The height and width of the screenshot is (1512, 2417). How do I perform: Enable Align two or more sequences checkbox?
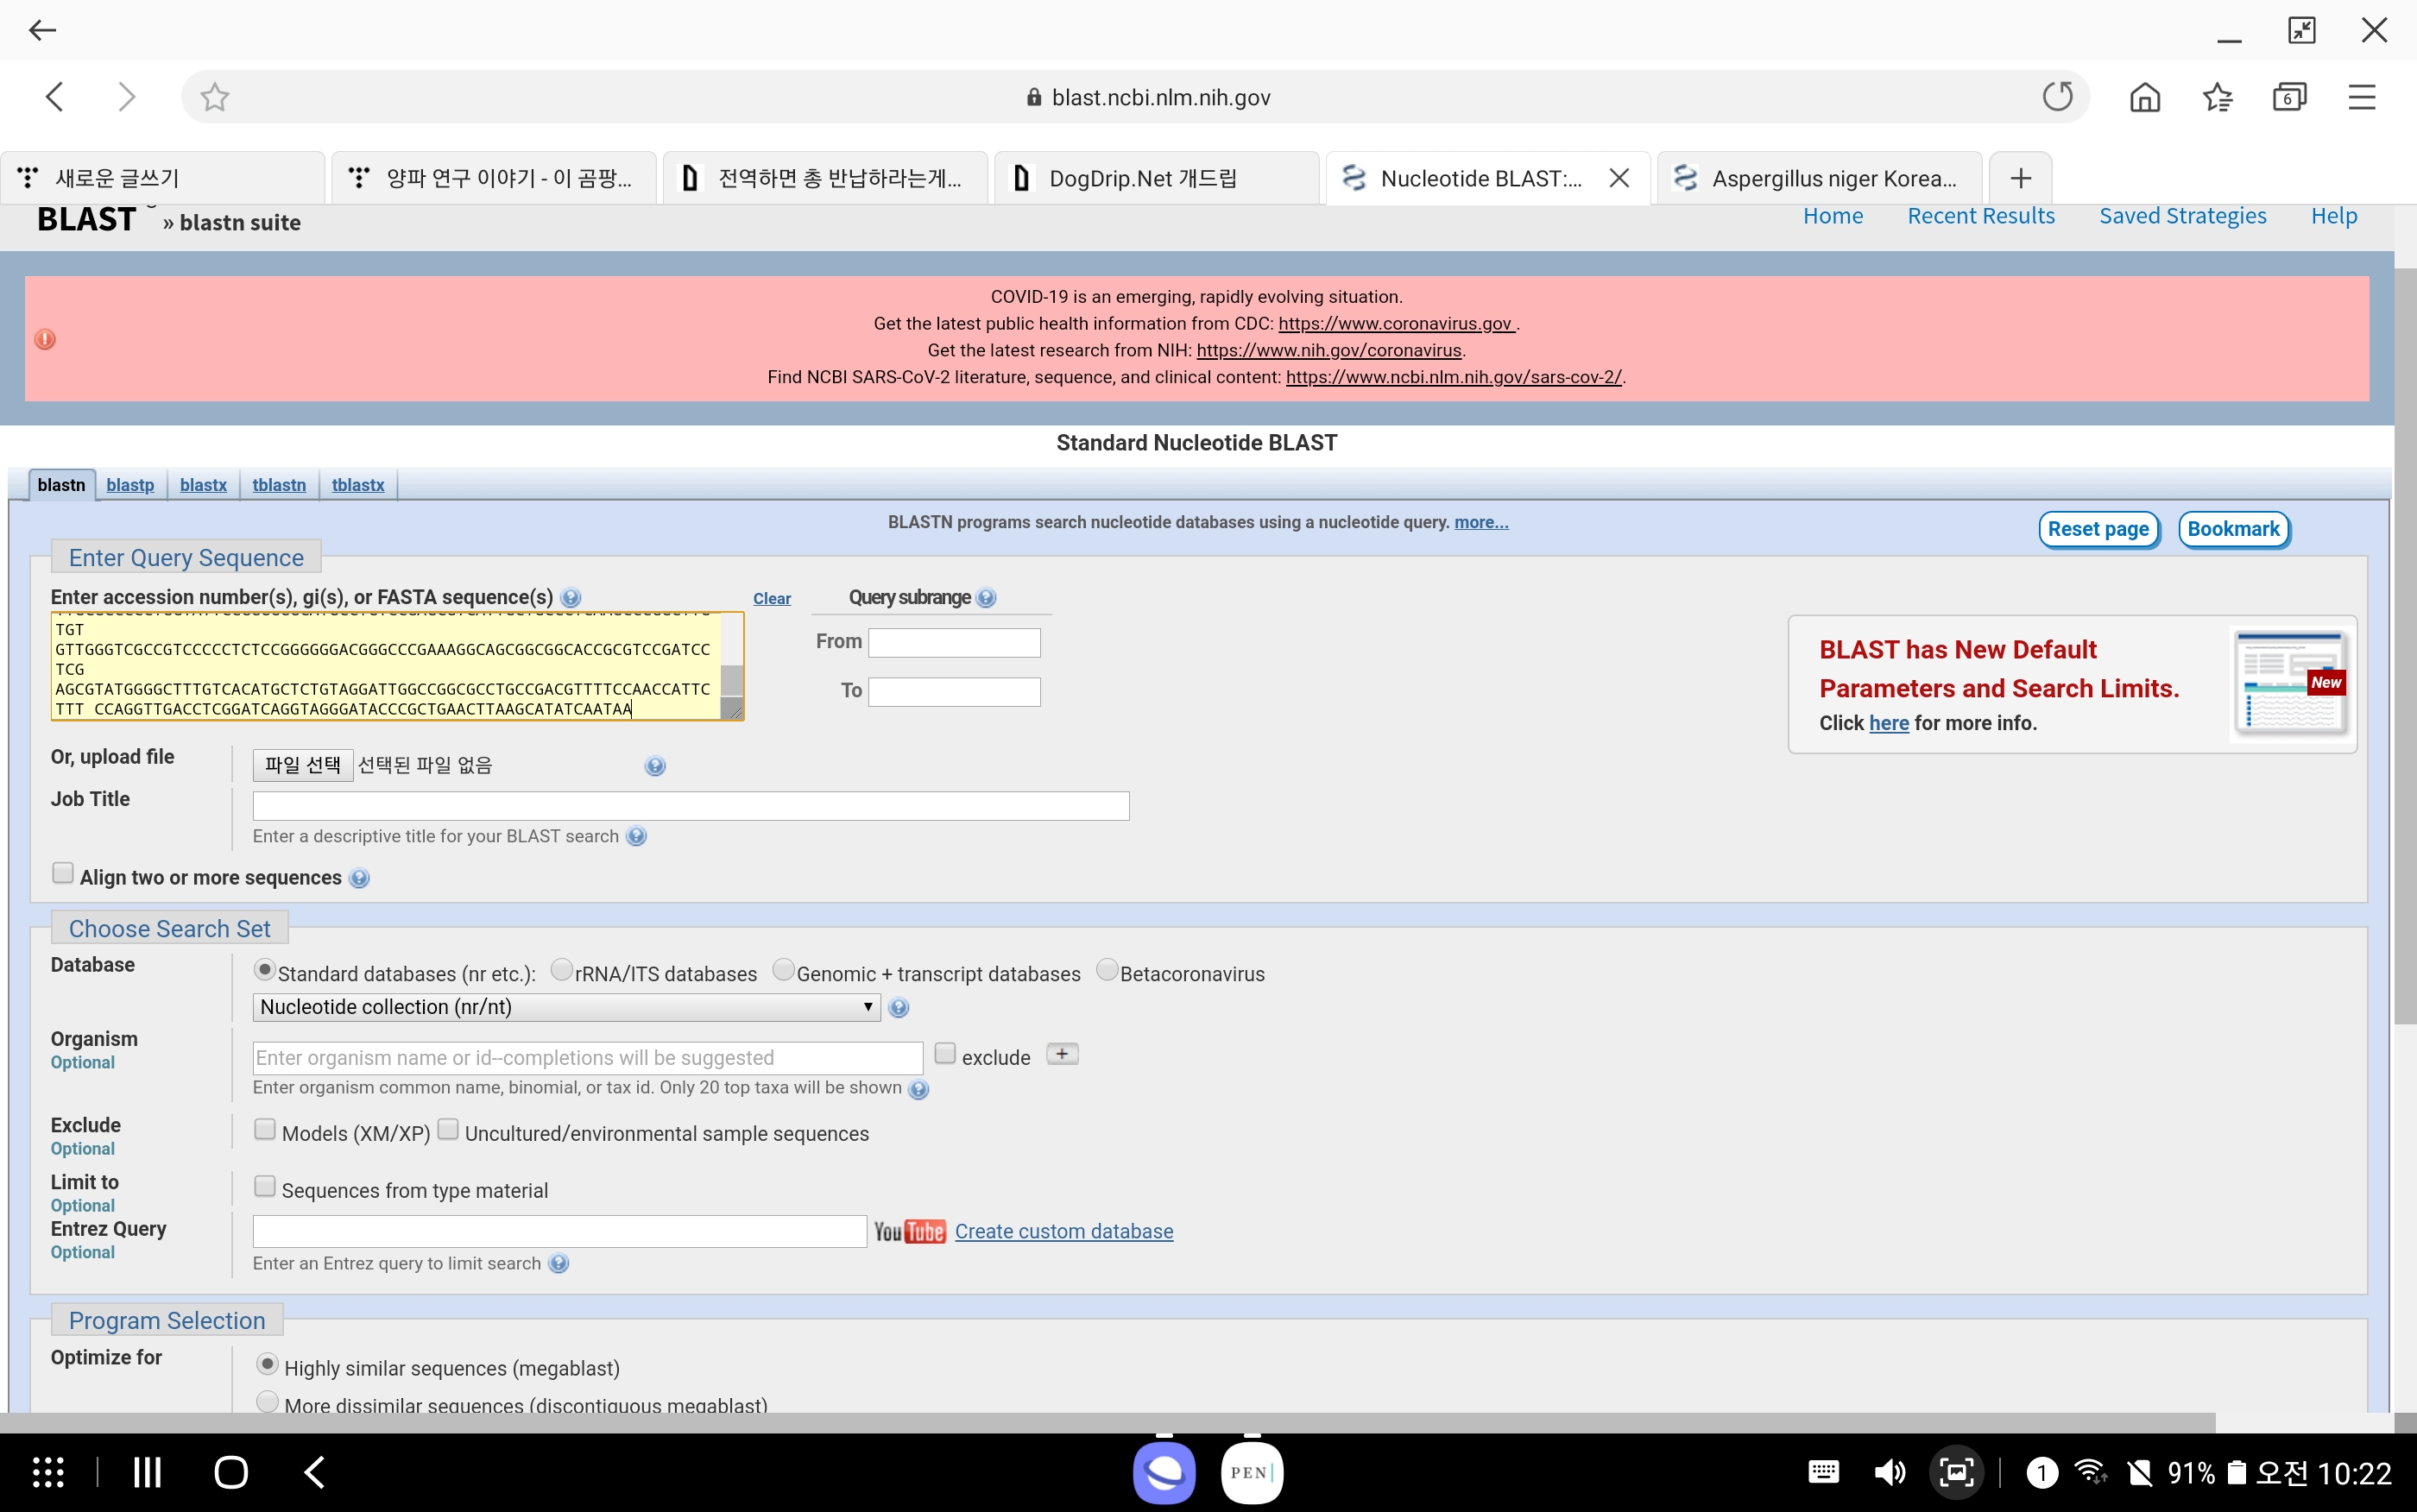63,873
